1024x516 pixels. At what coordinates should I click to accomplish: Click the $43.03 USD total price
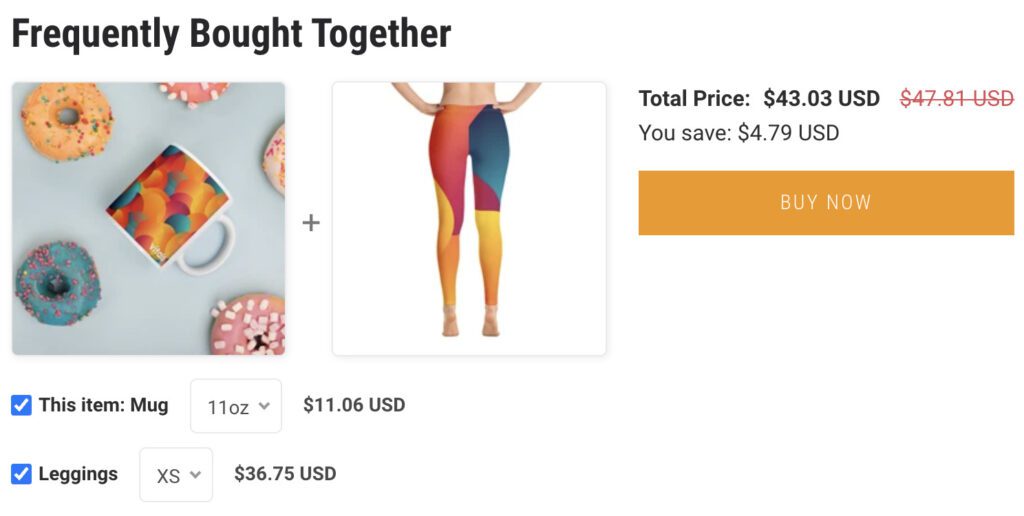(821, 99)
